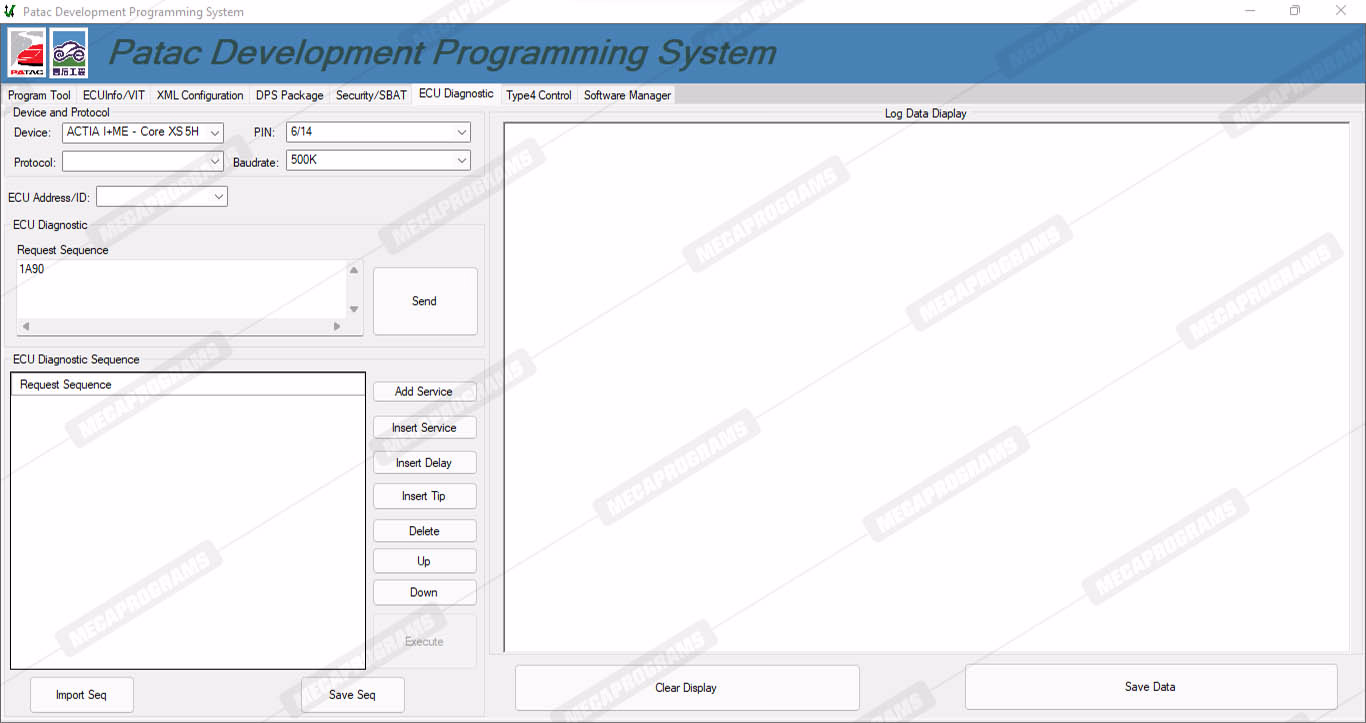
Task: Click the Send button
Action: (425, 301)
